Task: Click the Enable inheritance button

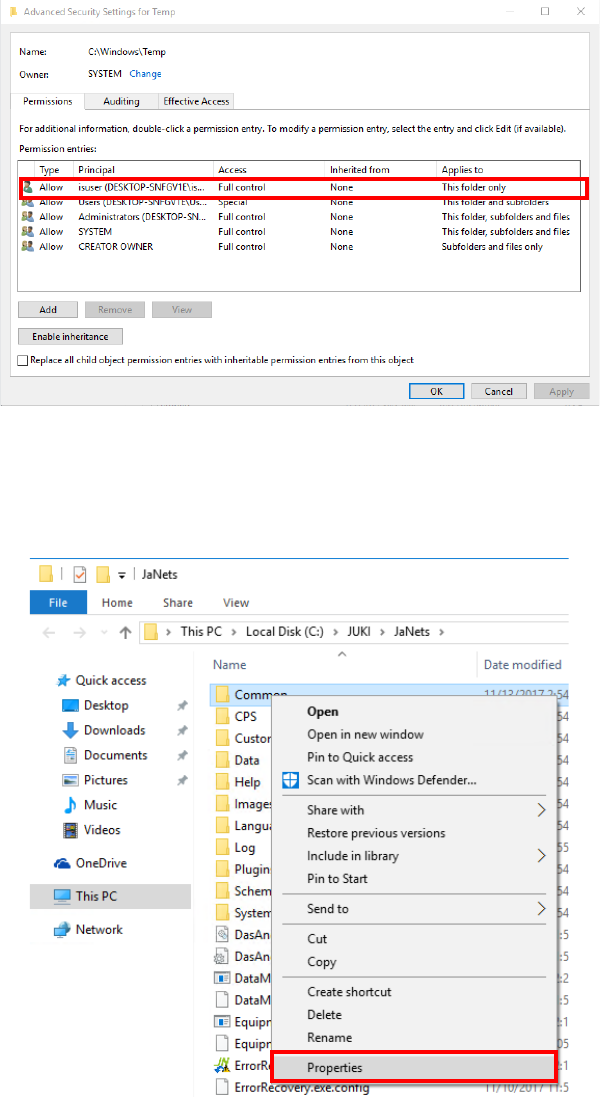Action: pyautogui.click(x=70, y=337)
